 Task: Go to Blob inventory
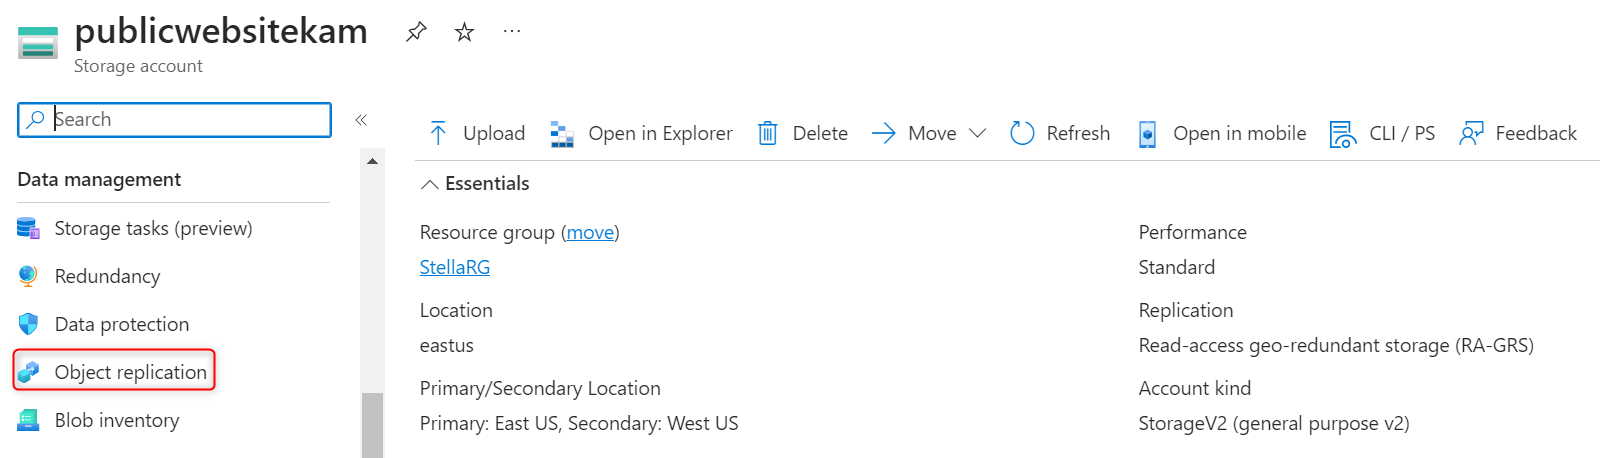pos(116,420)
